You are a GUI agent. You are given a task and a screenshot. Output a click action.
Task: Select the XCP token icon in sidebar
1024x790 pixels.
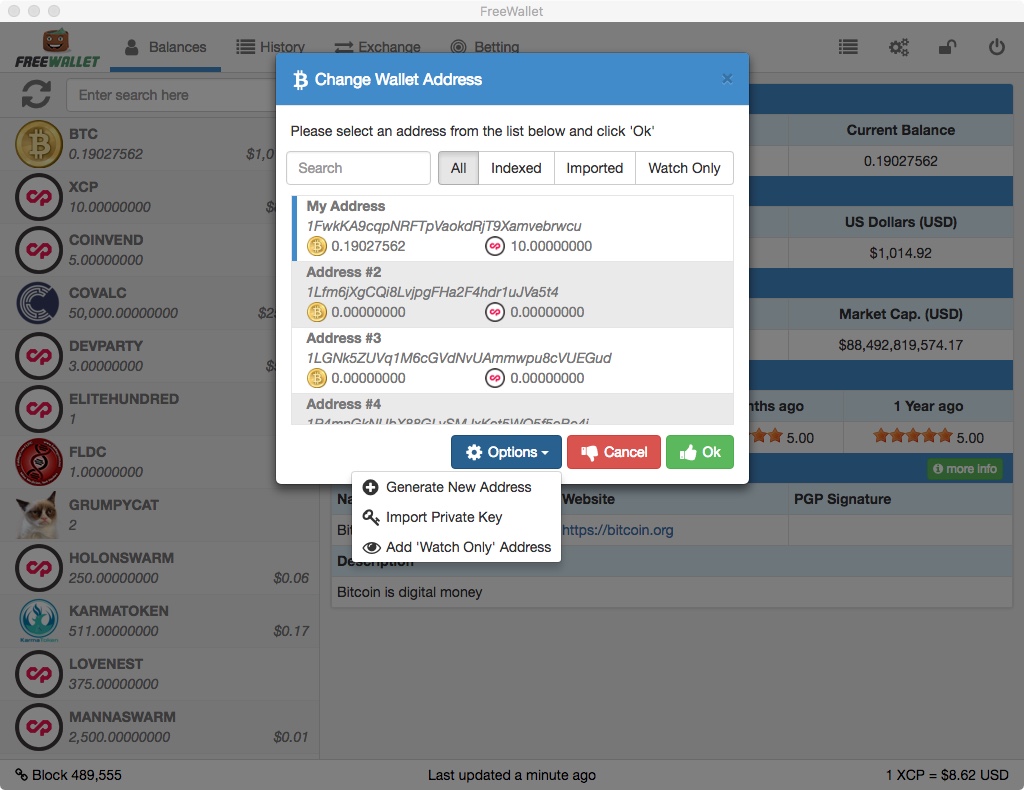tap(39, 197)
